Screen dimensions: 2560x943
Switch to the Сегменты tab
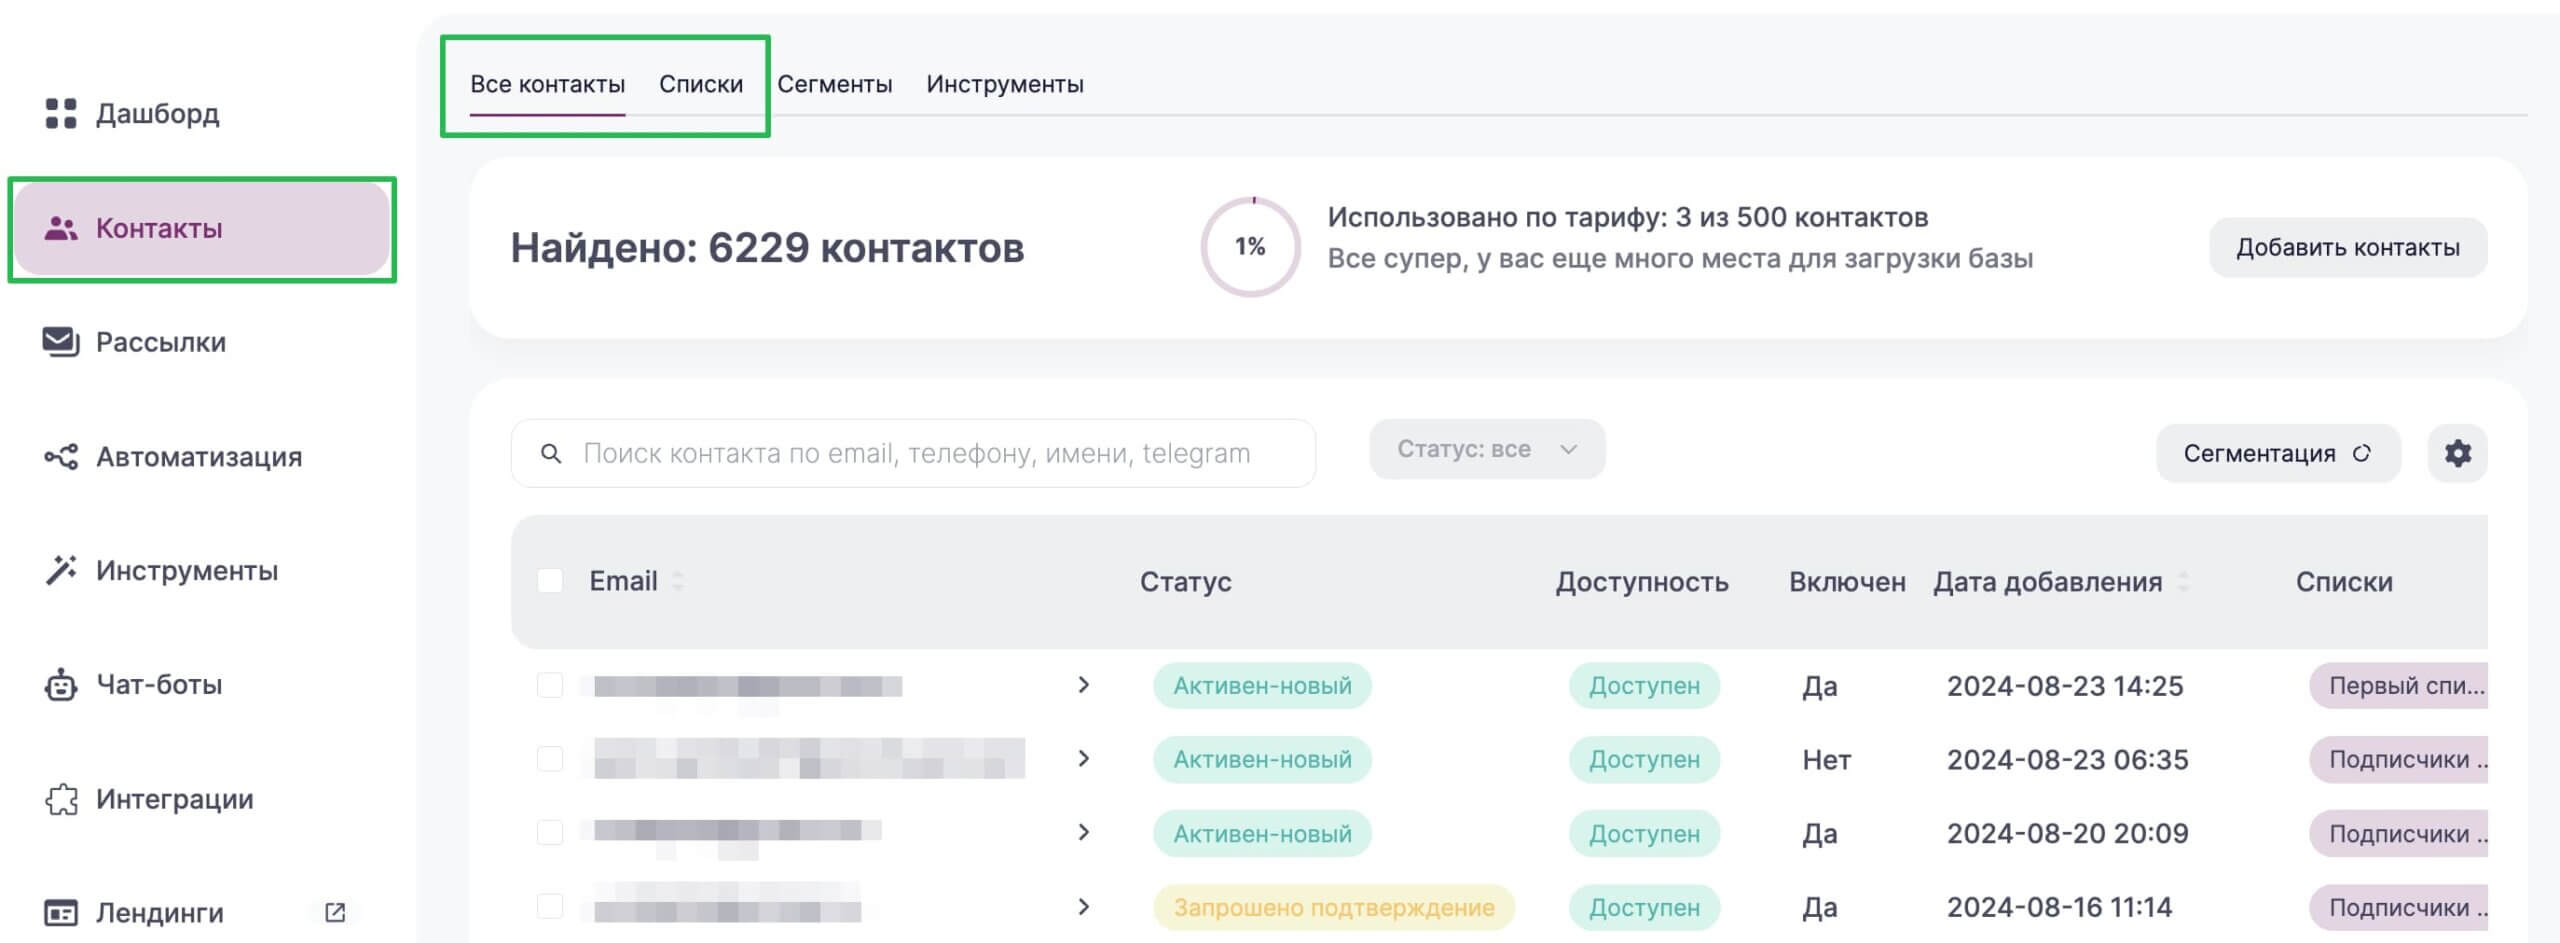(x=834, y=84)
